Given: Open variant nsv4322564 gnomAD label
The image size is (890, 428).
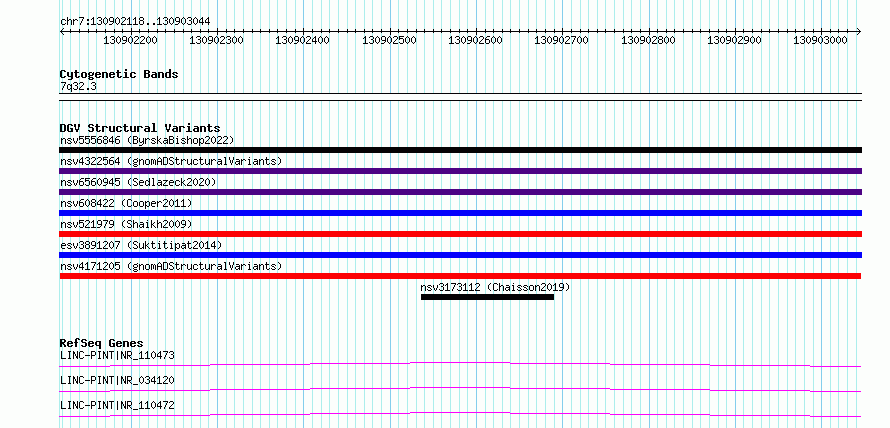Looking at the screenshot, I should [171, 161].
